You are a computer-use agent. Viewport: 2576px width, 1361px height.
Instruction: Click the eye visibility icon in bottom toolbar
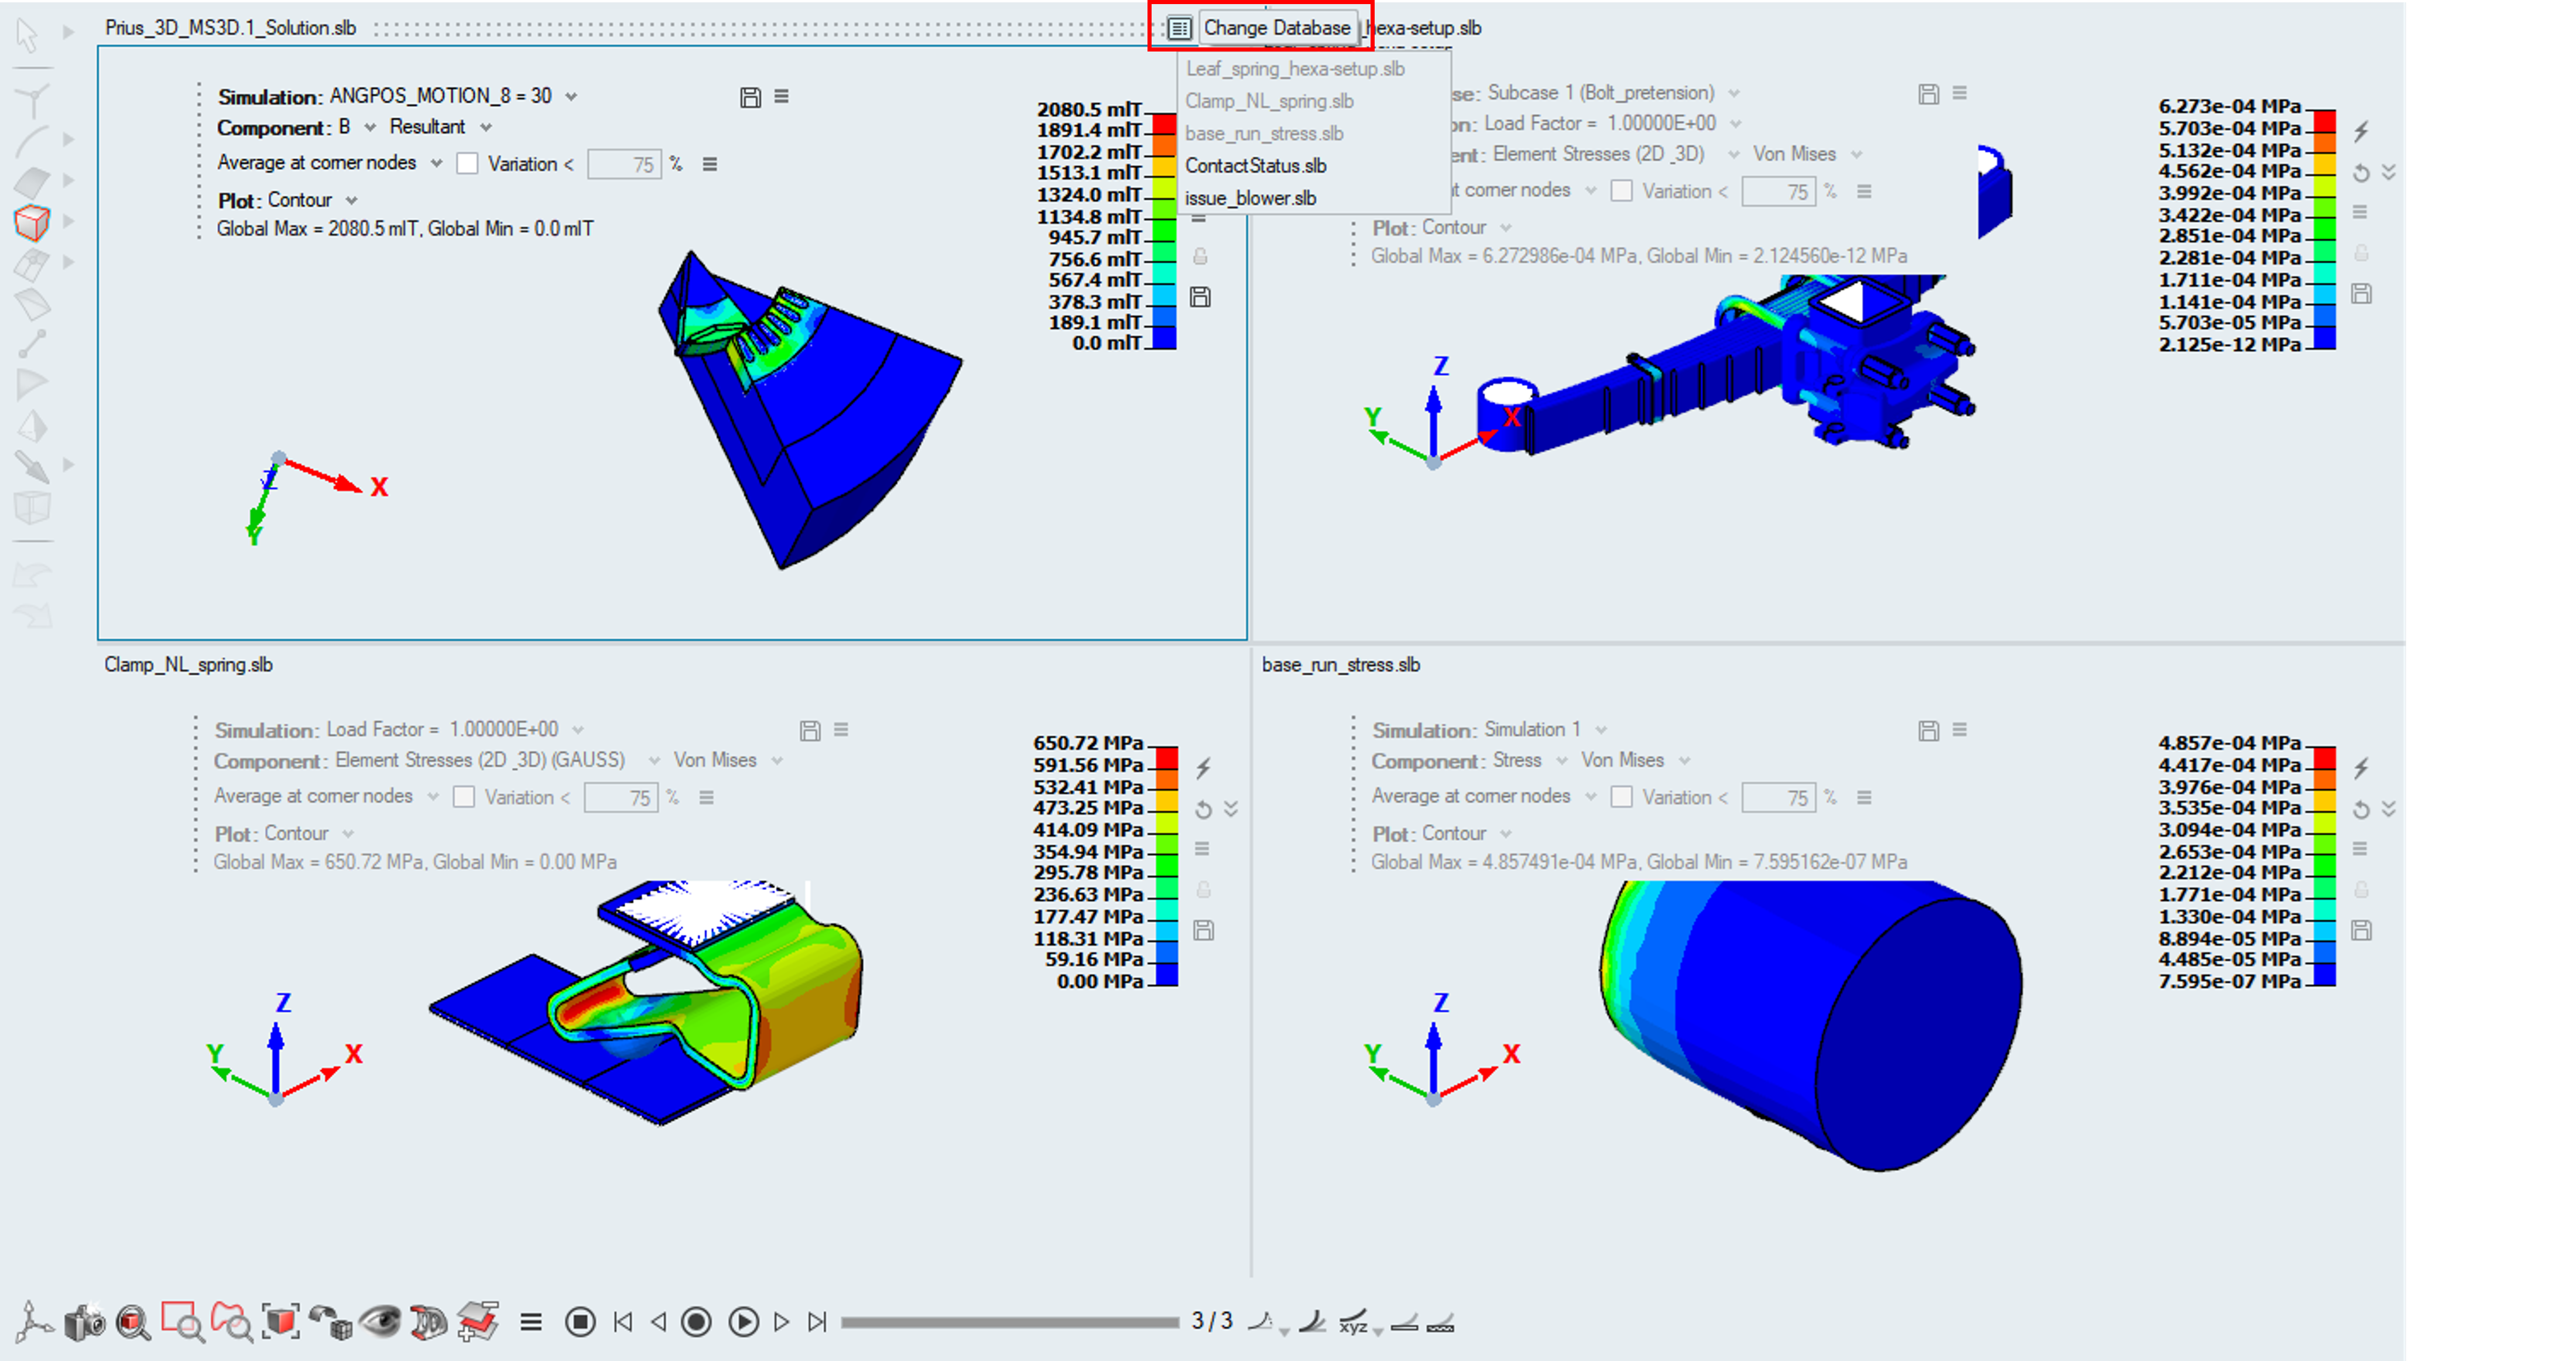pos(379,1322)
